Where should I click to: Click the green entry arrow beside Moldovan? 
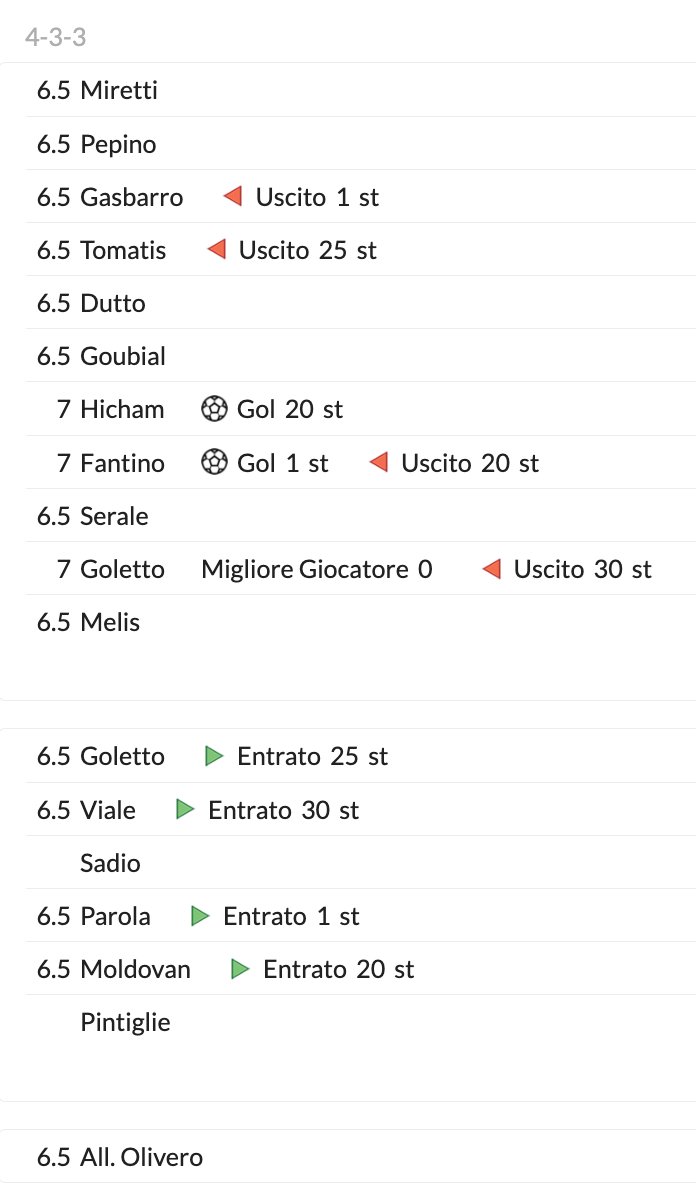tap(240, 969)
